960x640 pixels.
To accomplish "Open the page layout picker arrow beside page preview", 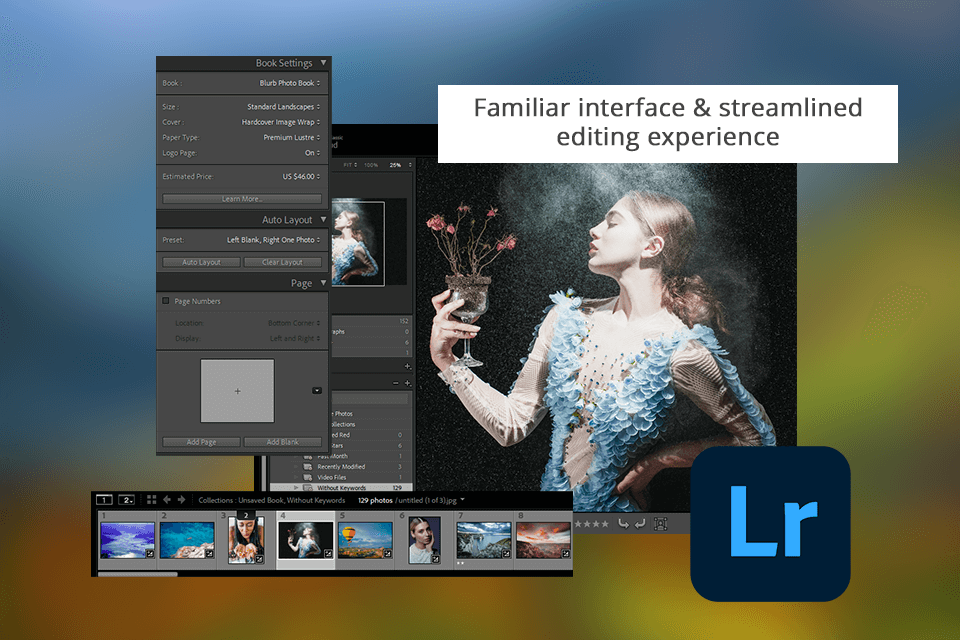I will point(317,391).
